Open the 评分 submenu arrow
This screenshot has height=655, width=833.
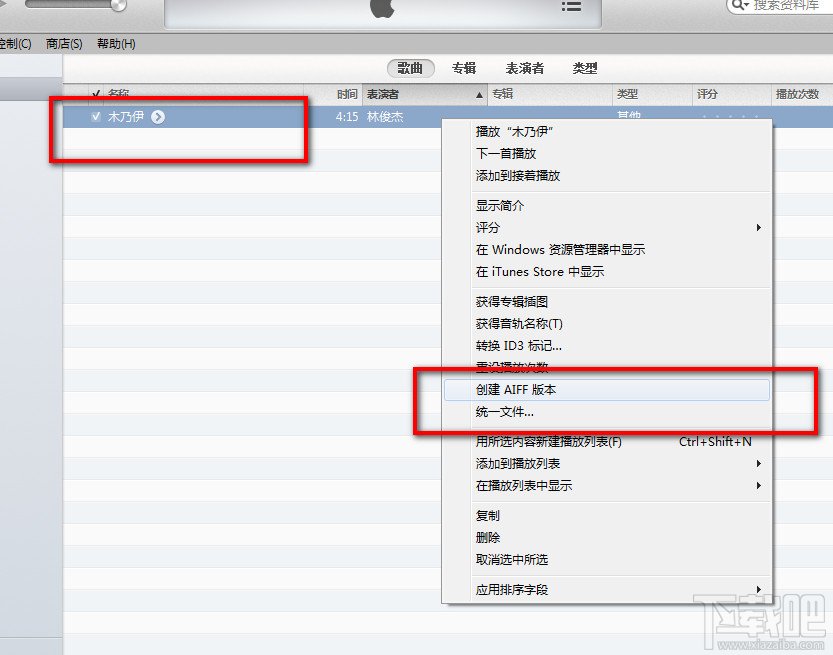(759, 228)
